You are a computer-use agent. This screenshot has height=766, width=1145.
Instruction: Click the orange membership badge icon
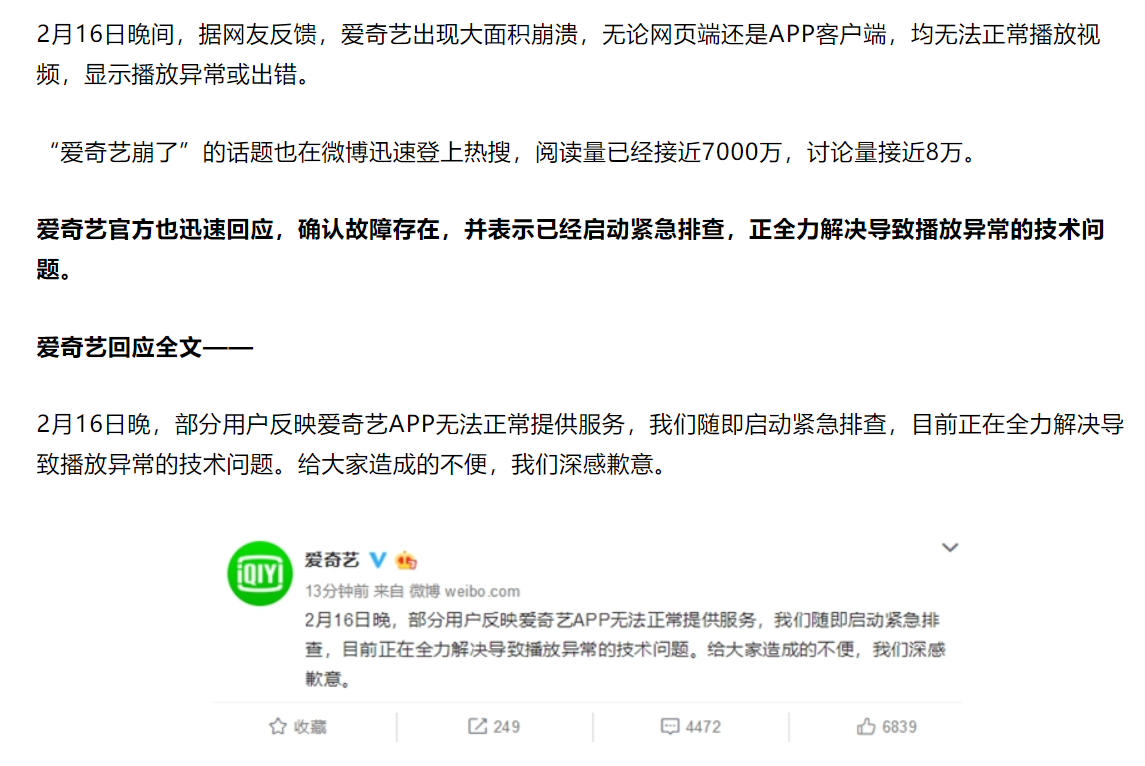point(406,560)
